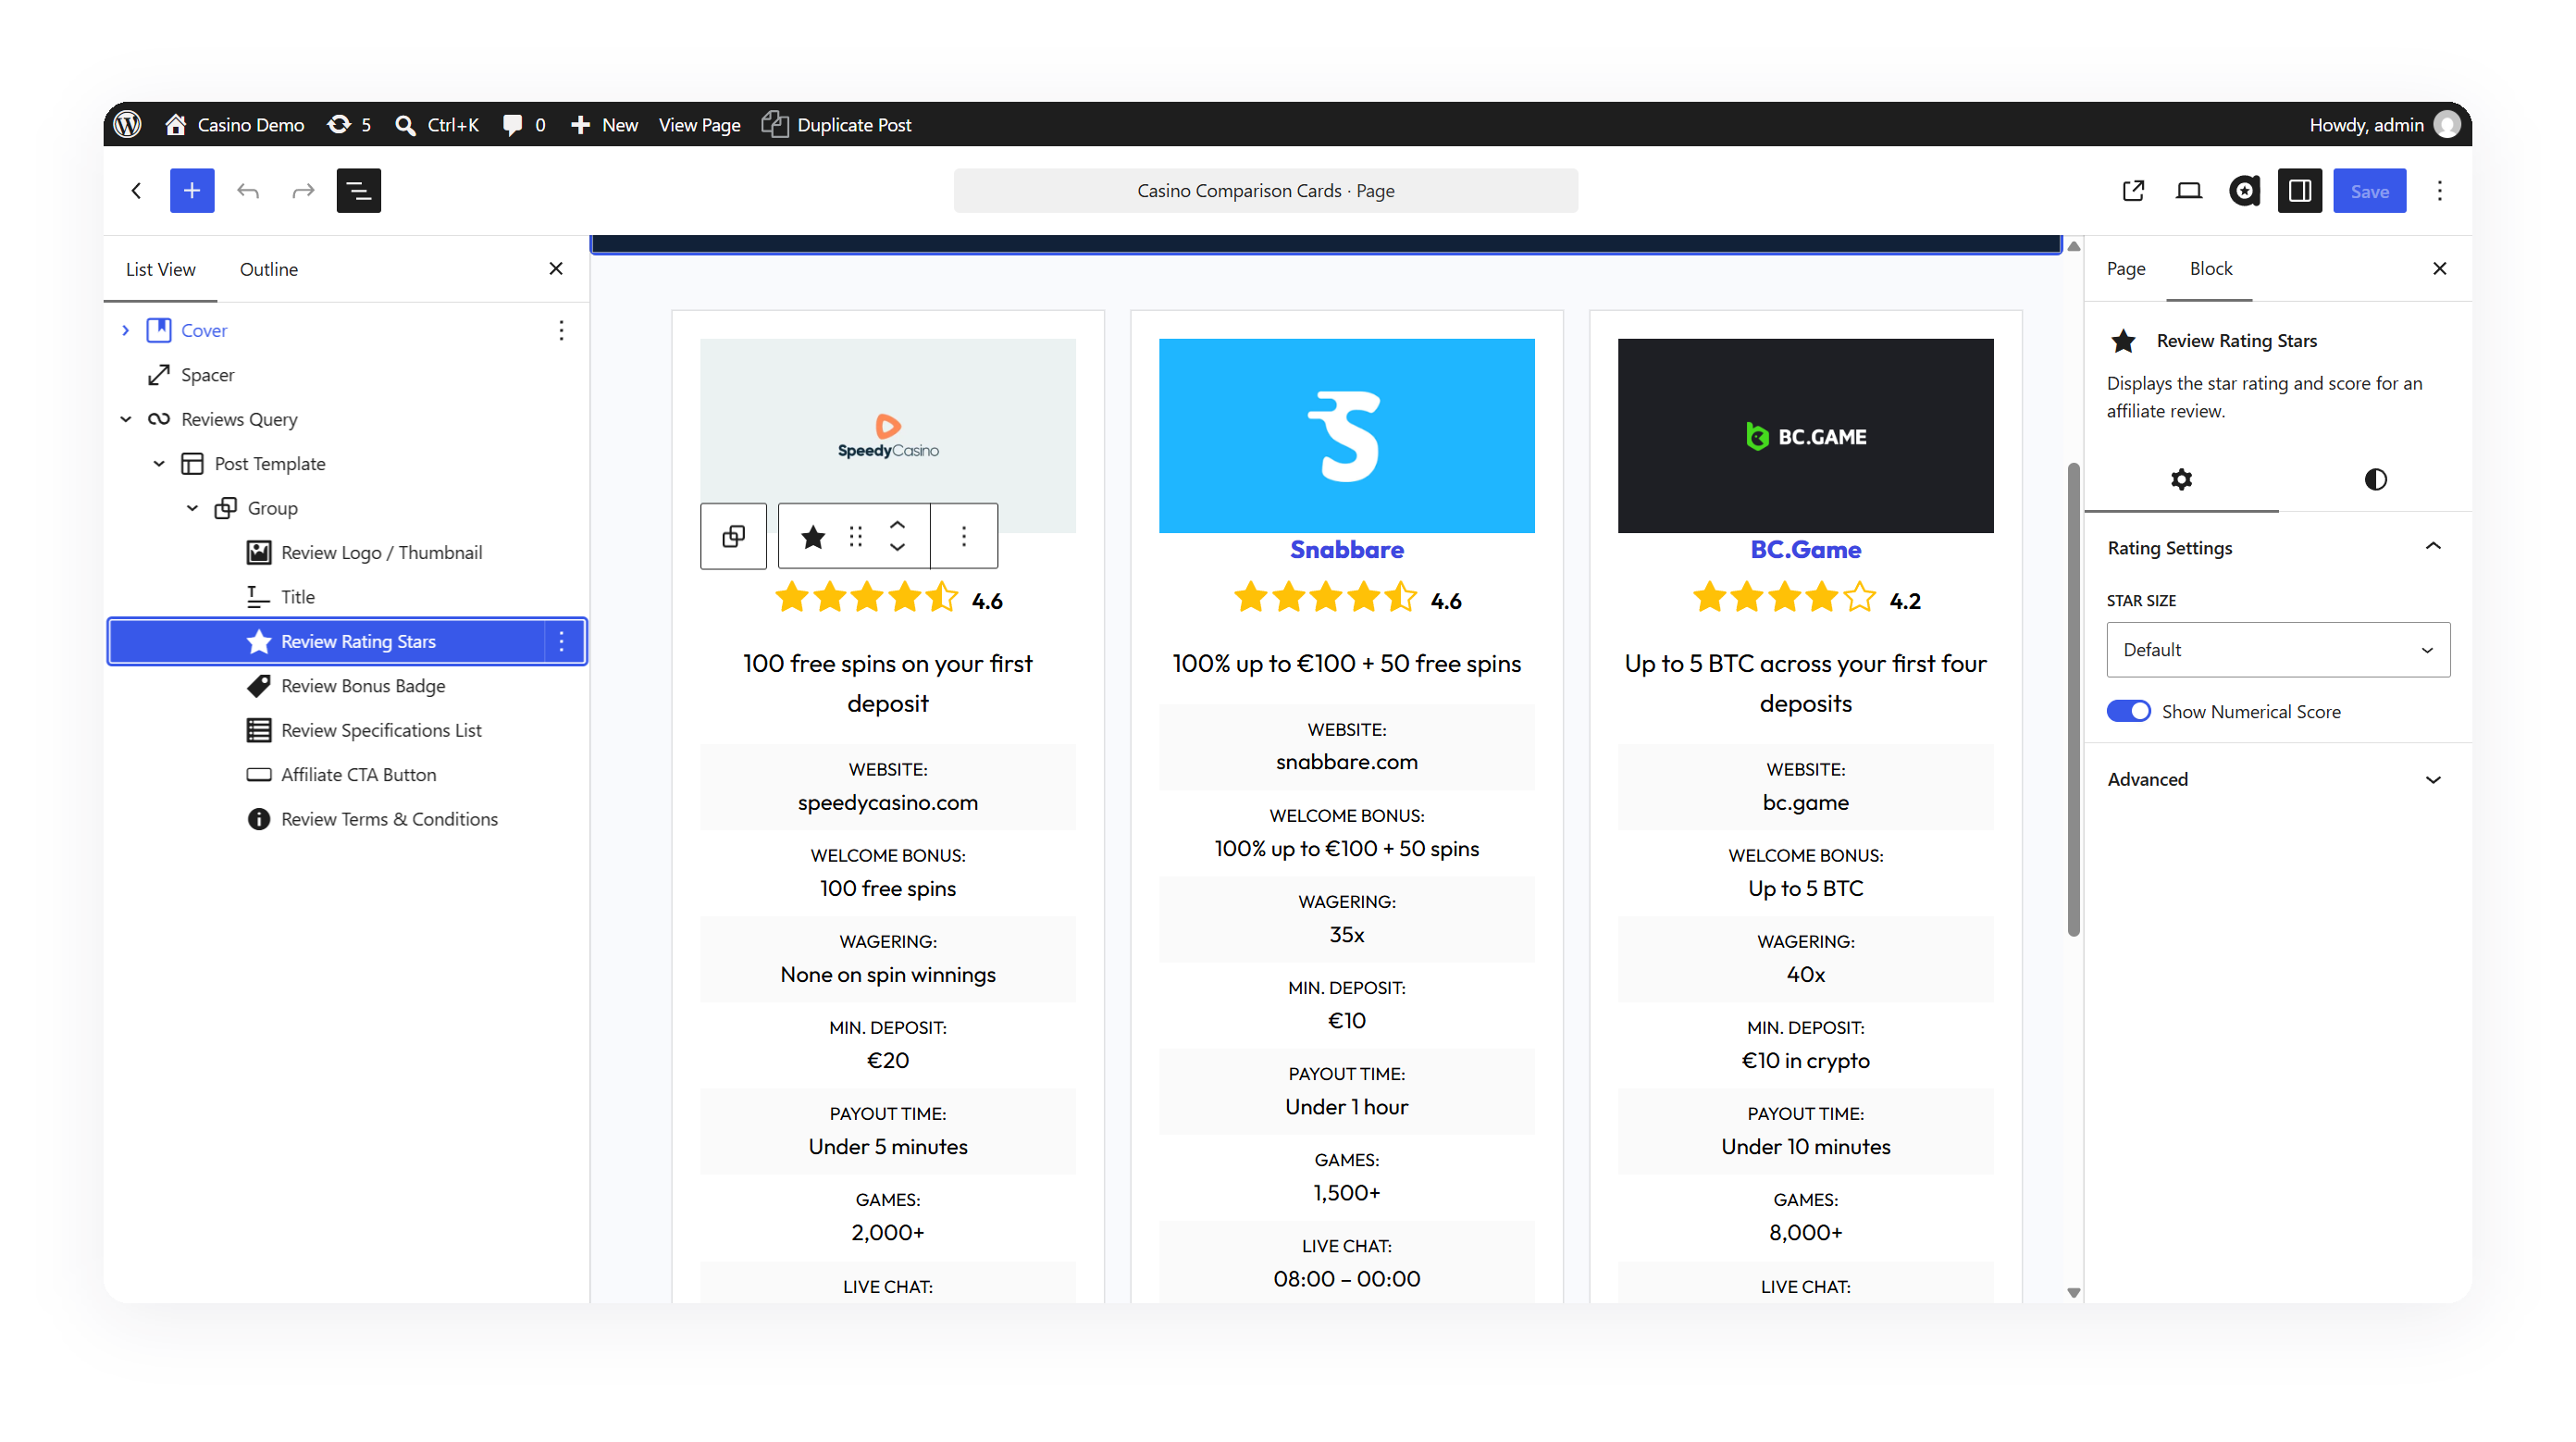Open the editor options three-dot menu
The image size is (2576, 1442).
[x=2439, y=190]
